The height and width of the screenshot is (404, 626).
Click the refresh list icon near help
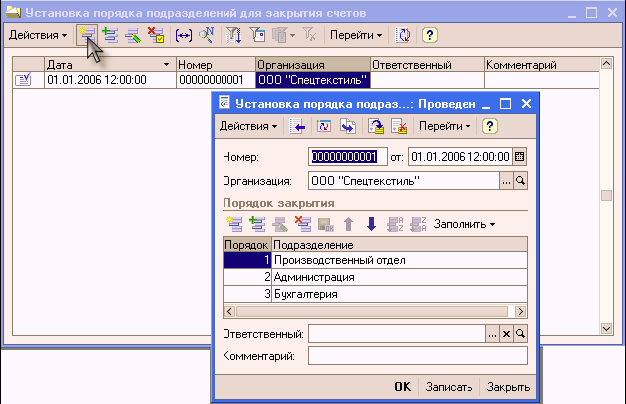coord(402,35)
